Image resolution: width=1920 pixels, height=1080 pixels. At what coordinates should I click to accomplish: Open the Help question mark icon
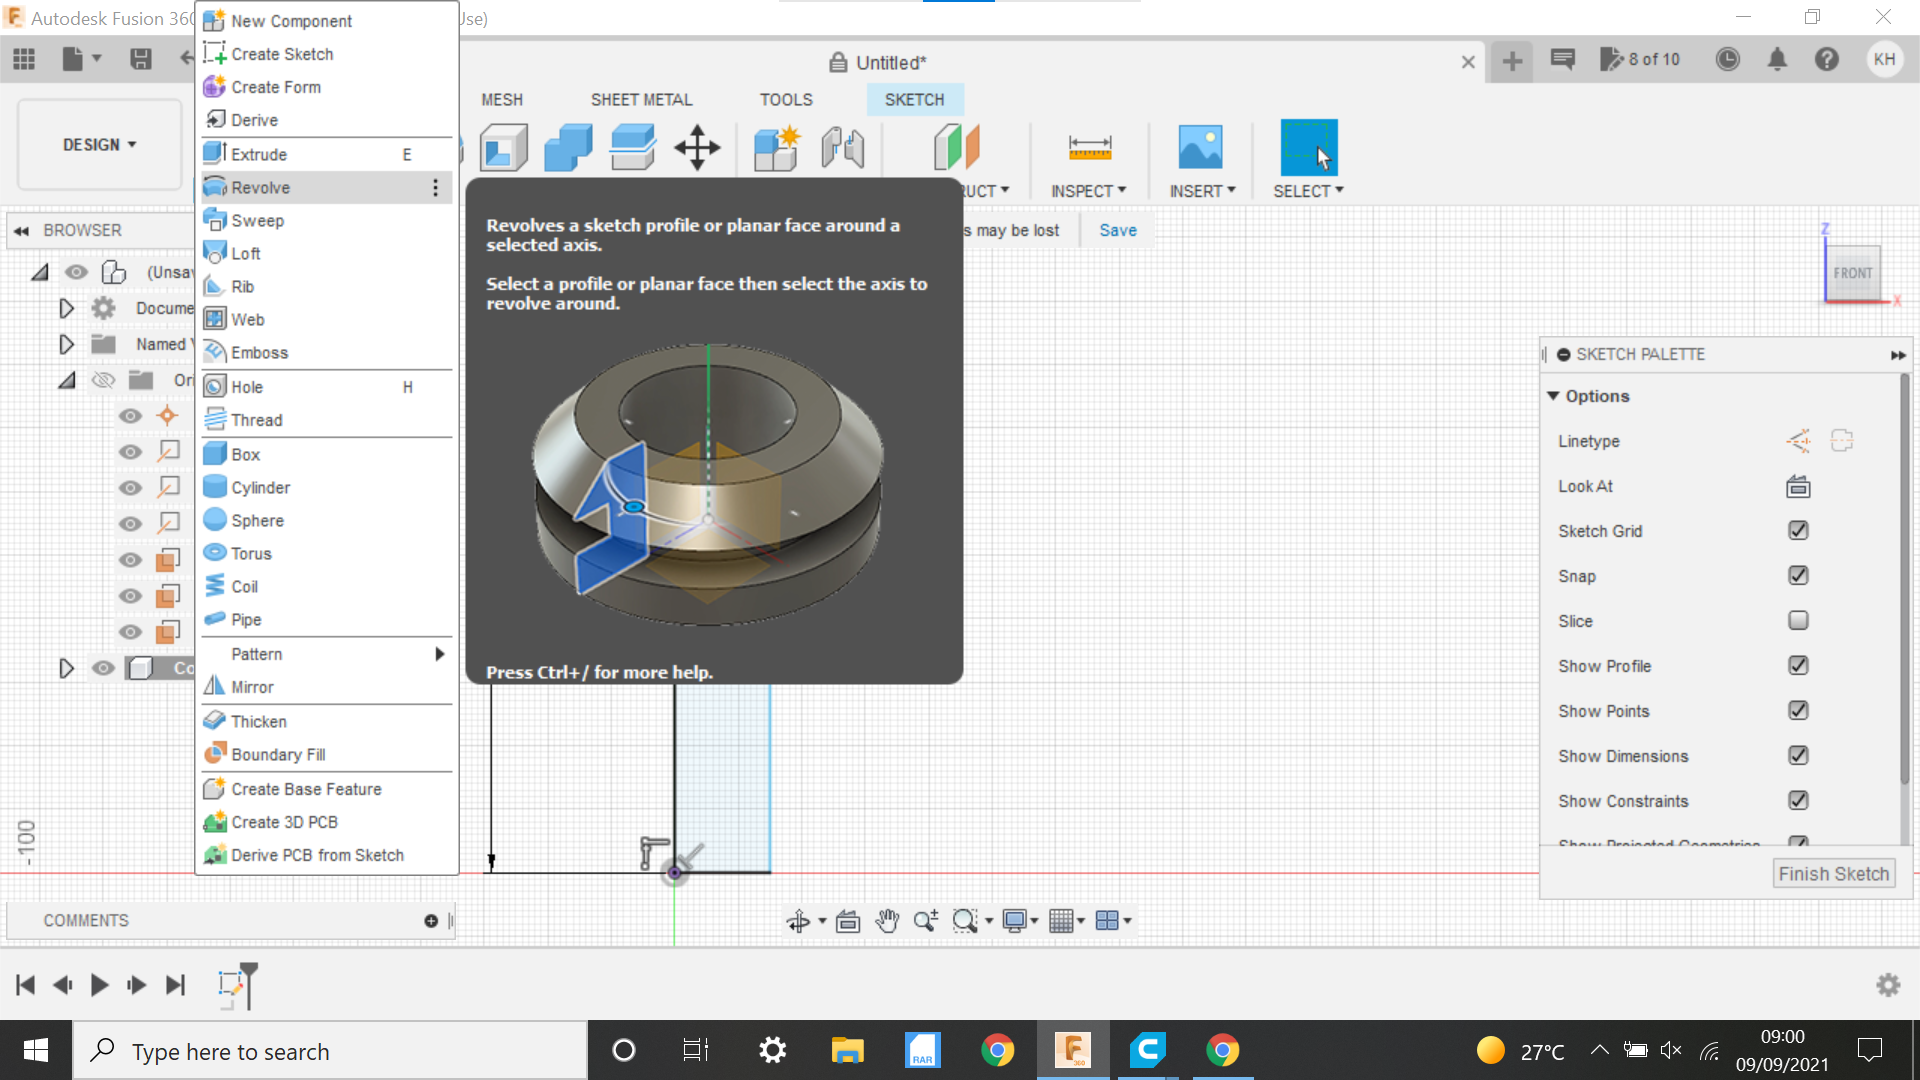pos(1827,59)
